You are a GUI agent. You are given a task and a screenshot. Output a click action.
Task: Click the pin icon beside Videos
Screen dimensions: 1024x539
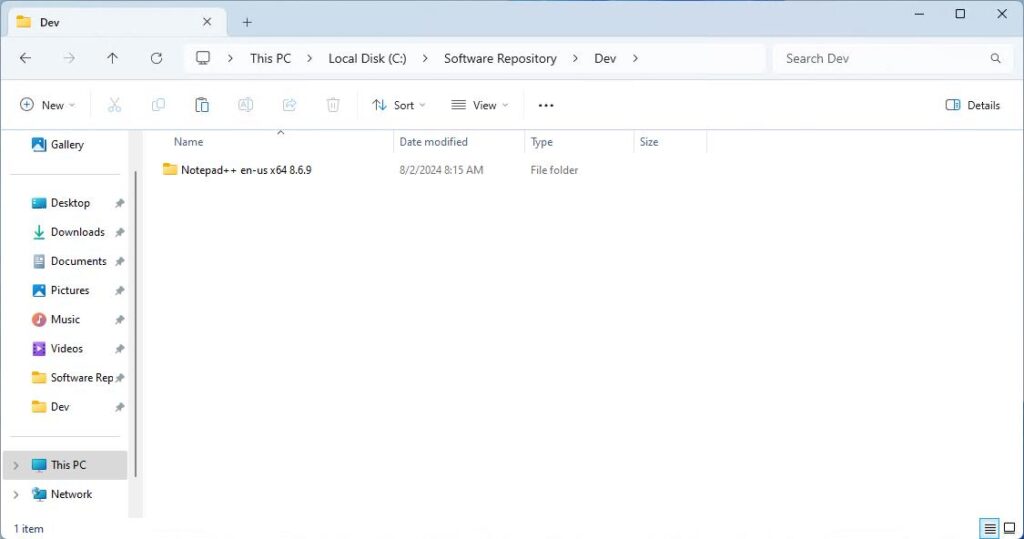pos(120,349)
